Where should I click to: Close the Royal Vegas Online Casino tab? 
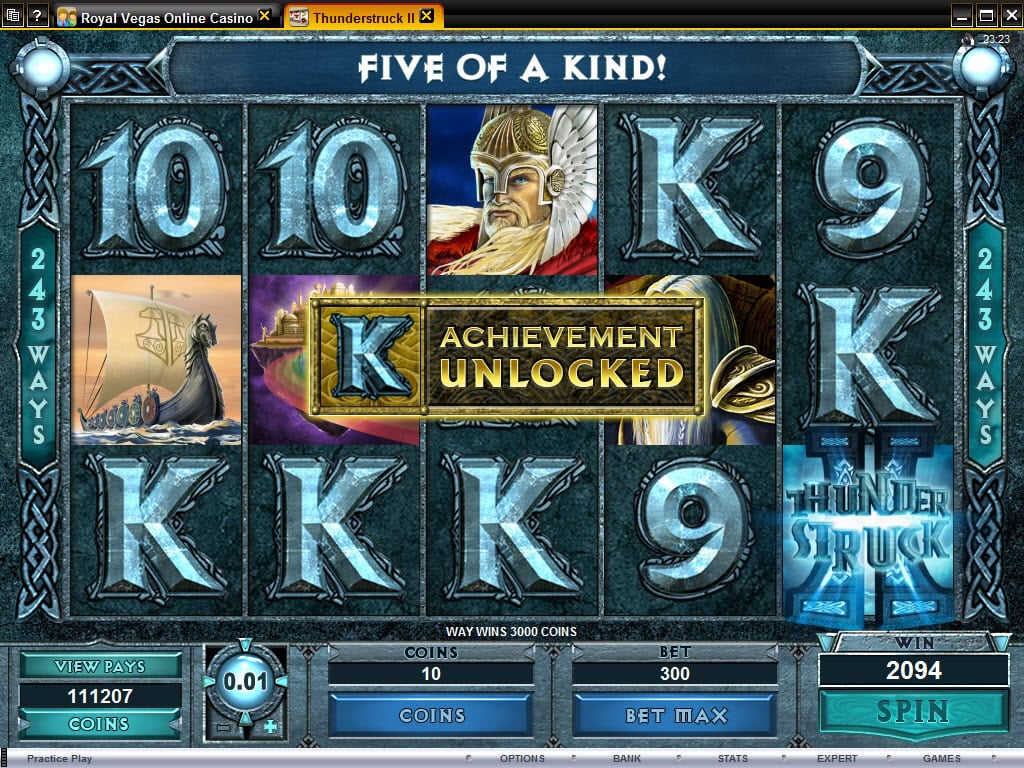(264, 16)
